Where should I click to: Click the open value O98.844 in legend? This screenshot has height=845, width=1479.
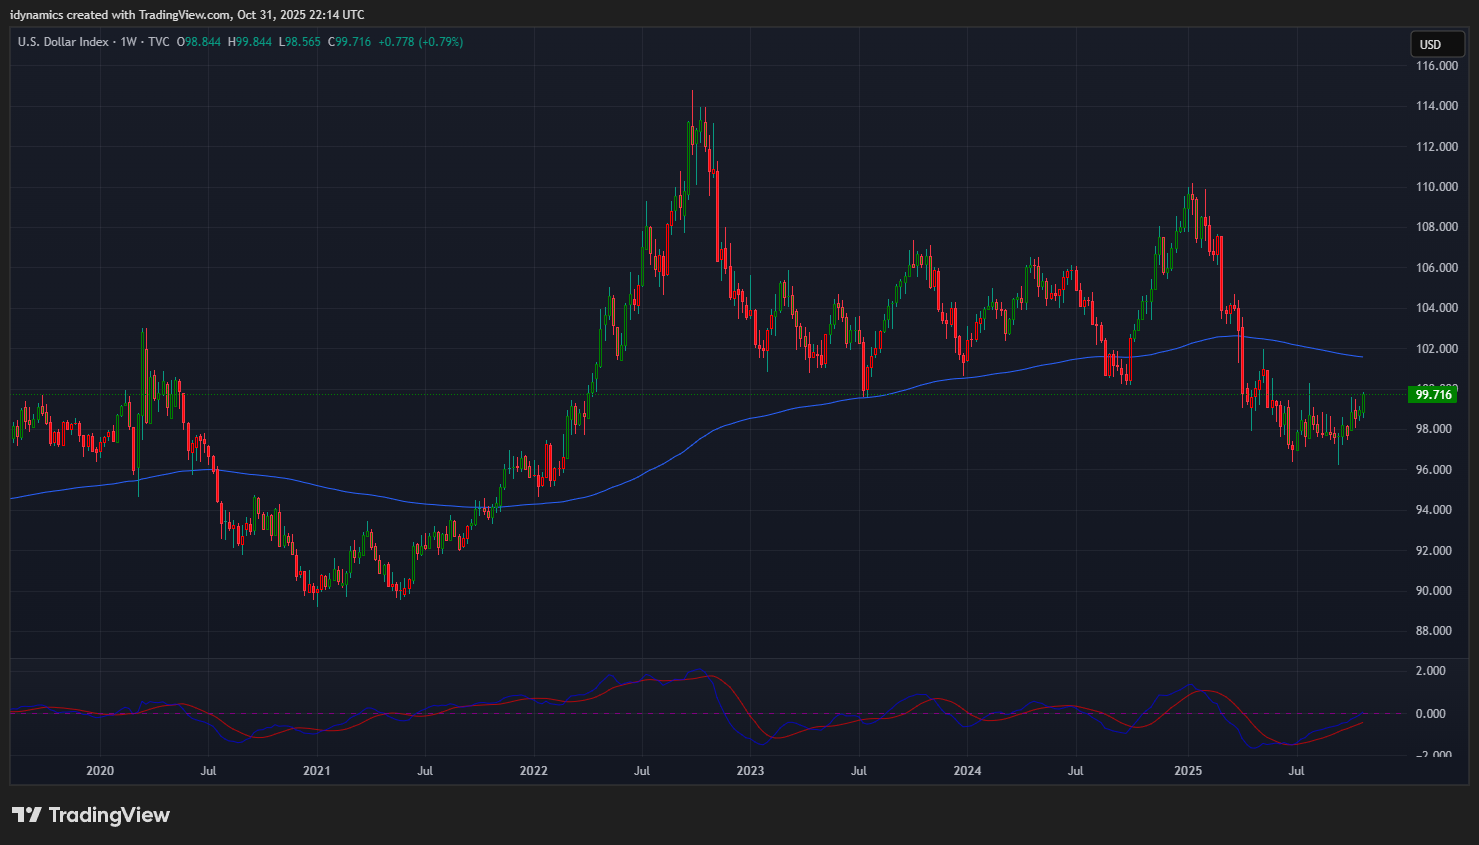click(199, 42)
